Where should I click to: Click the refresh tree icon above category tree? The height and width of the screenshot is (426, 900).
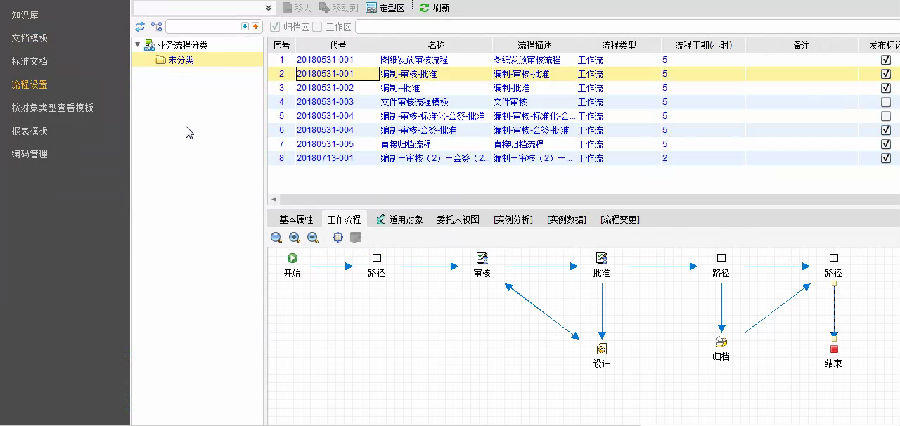[x=141, y=25]
